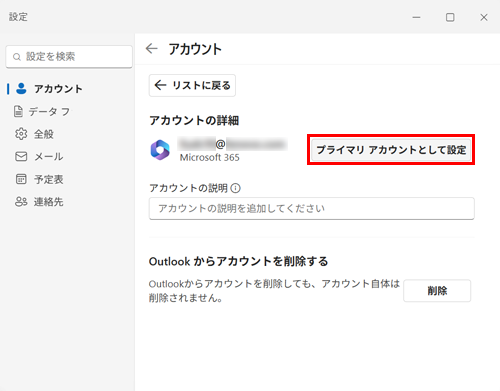Set as primary account via プライマリ アカウントとして設定
This screenshot has height=391, width=500.
point(391,150)
